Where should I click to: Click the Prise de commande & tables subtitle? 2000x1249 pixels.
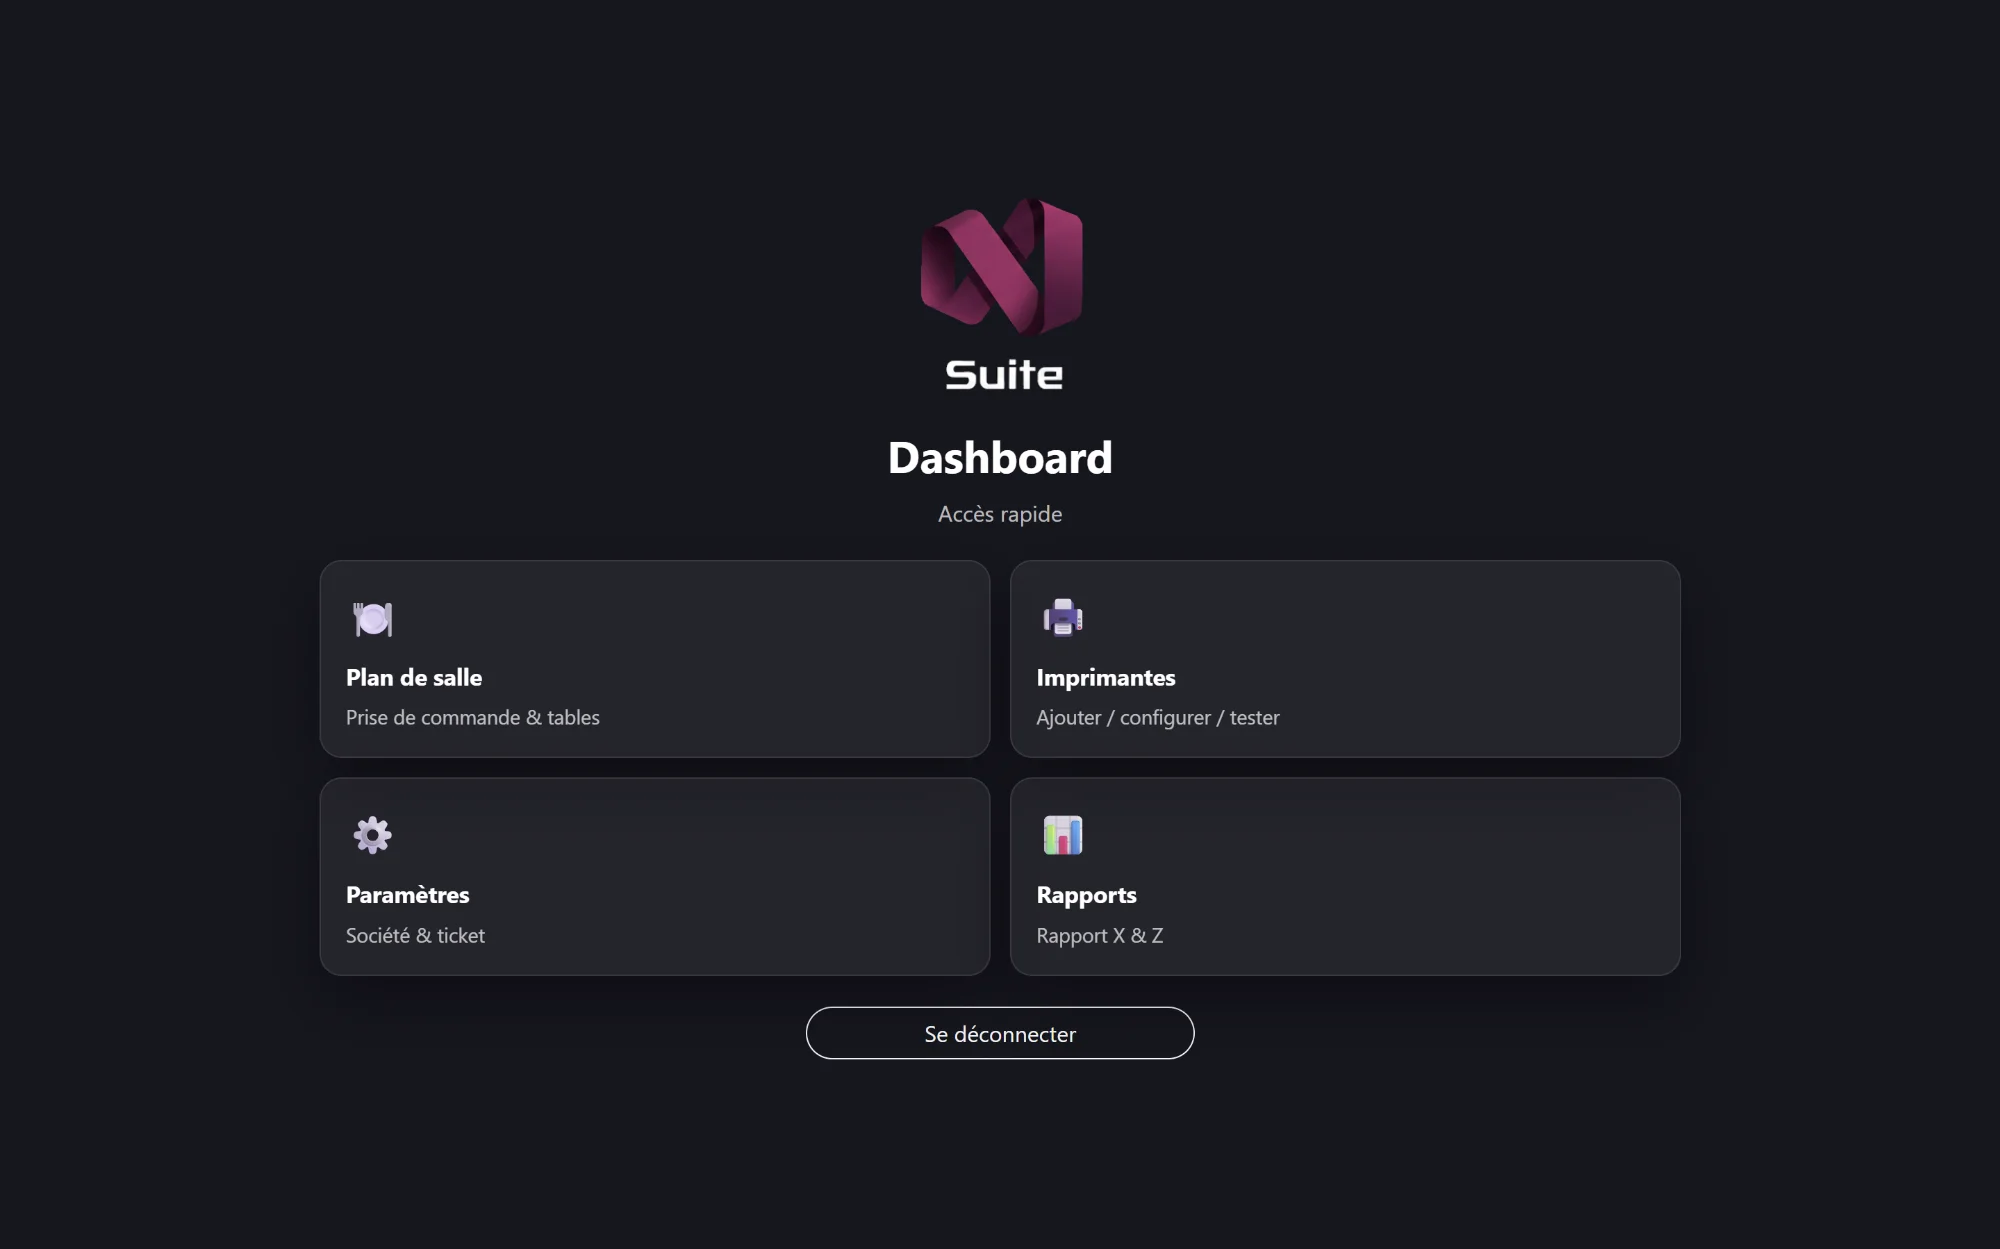[x=472, y=717]
